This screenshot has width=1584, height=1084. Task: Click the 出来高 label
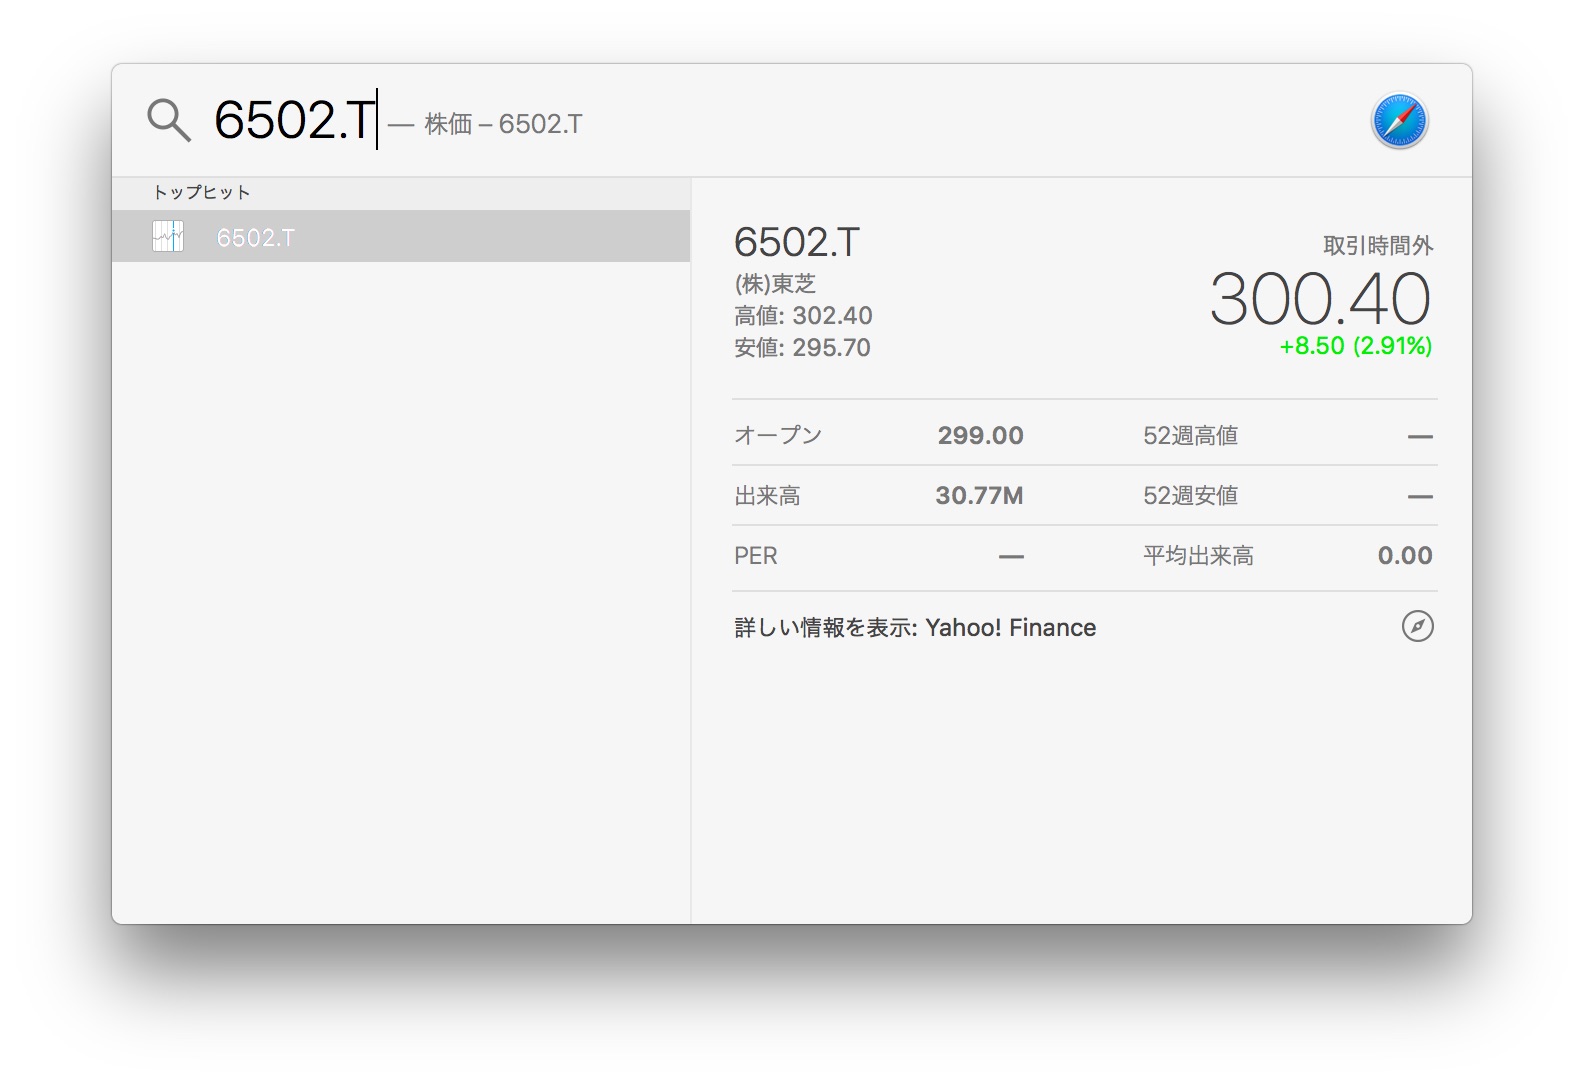(767, 495)
